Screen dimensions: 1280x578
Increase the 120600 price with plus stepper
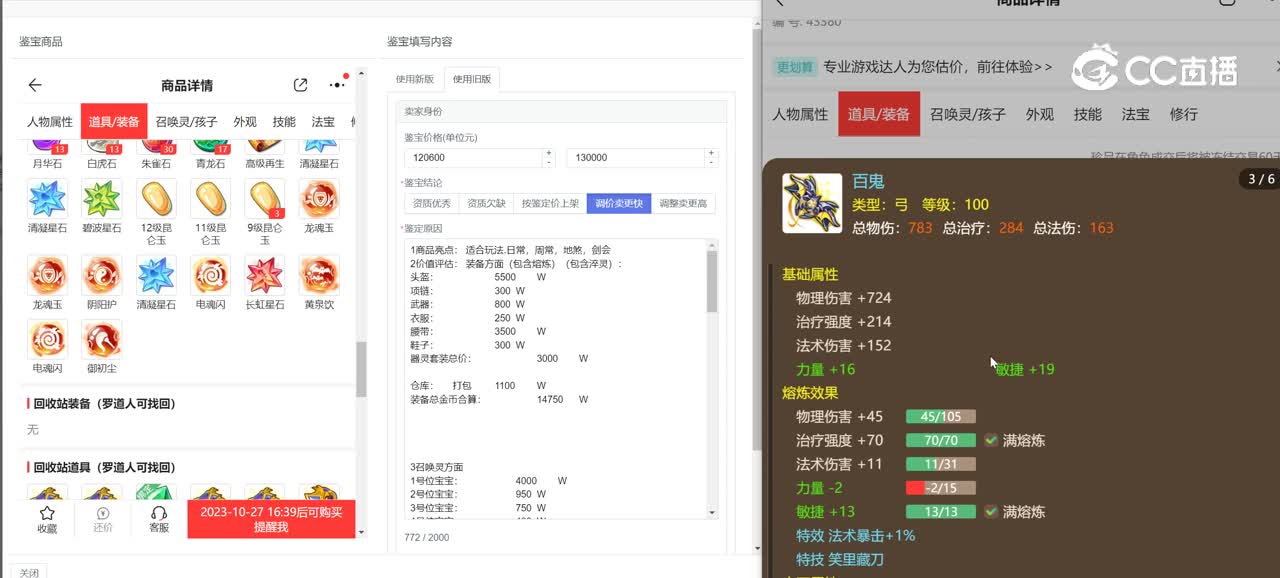[x=547, y=153]
